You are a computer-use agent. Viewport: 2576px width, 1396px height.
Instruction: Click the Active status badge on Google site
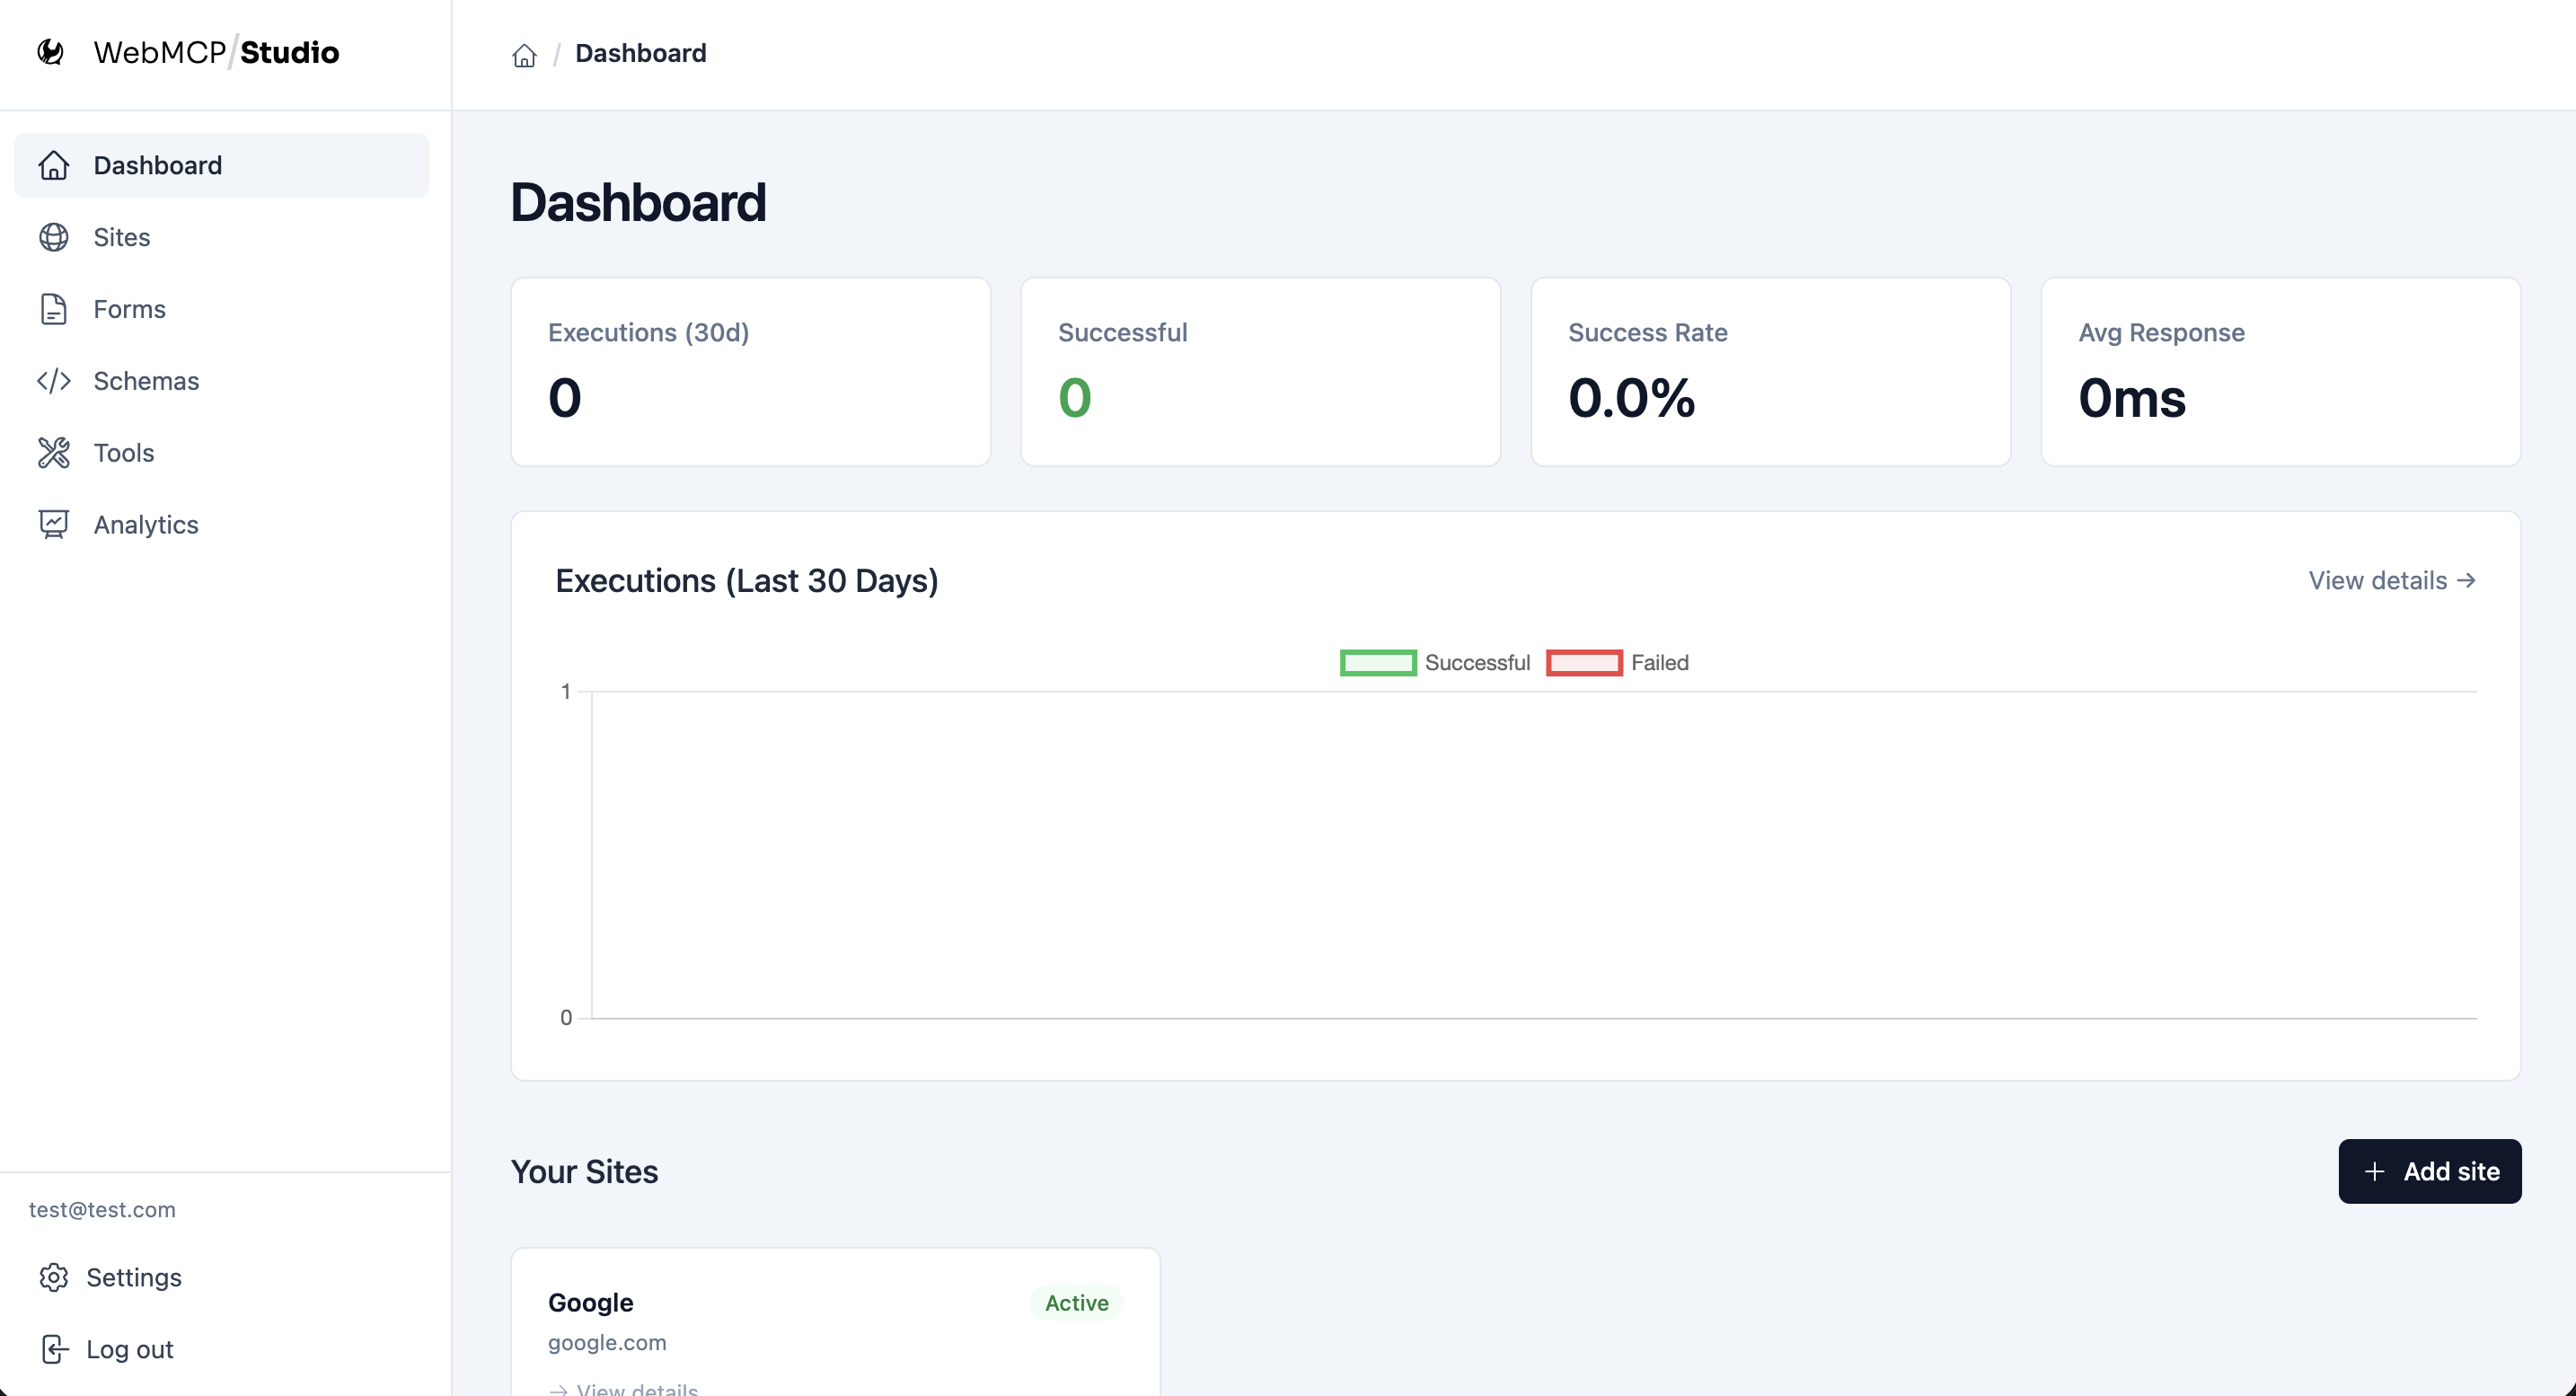pos(1076,1303)
